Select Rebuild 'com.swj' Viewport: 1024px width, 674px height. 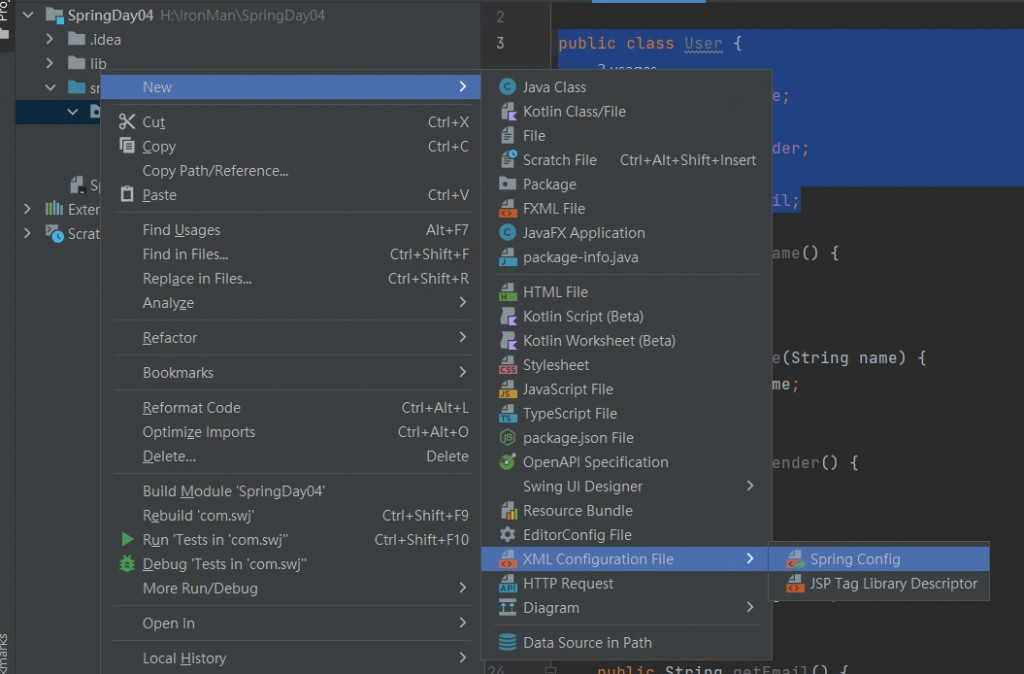(291, 515)
